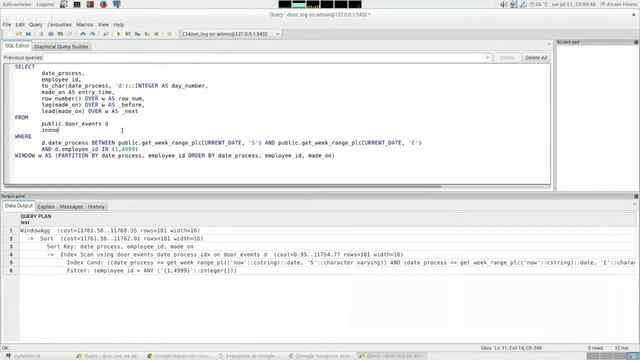The height and width of the screenshot is (360, 640).
Task: Click the Save file toolbar icon
Action: [x=28, y=34]
